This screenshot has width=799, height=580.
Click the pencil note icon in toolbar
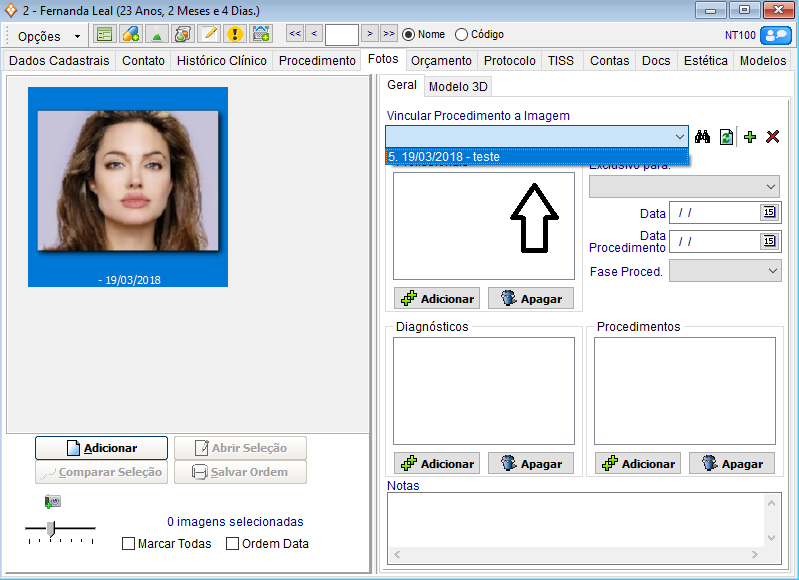208,34
